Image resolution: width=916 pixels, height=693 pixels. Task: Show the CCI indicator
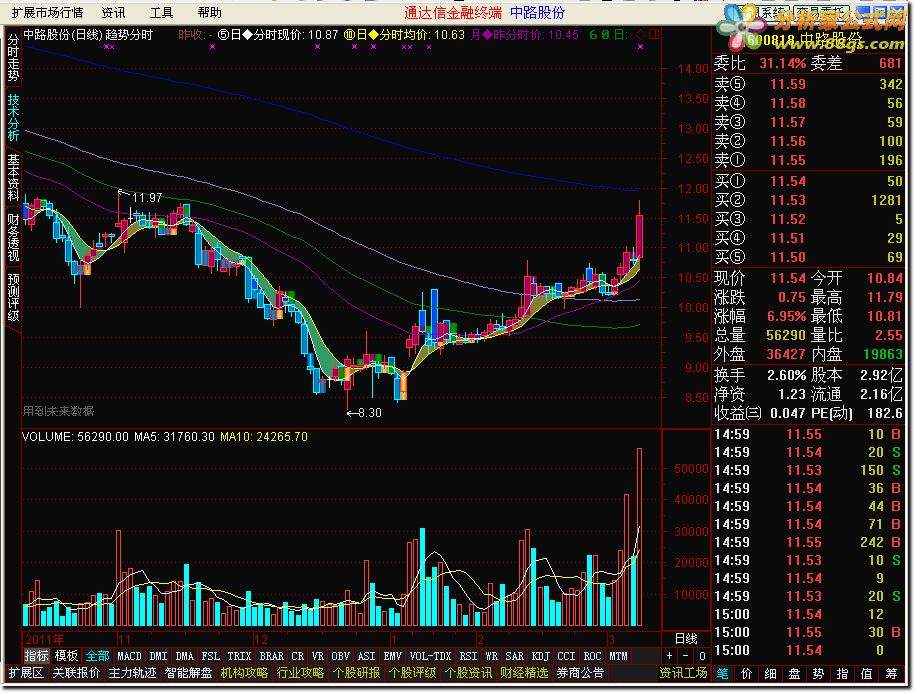pyautogui.click(x=566, y=656)
